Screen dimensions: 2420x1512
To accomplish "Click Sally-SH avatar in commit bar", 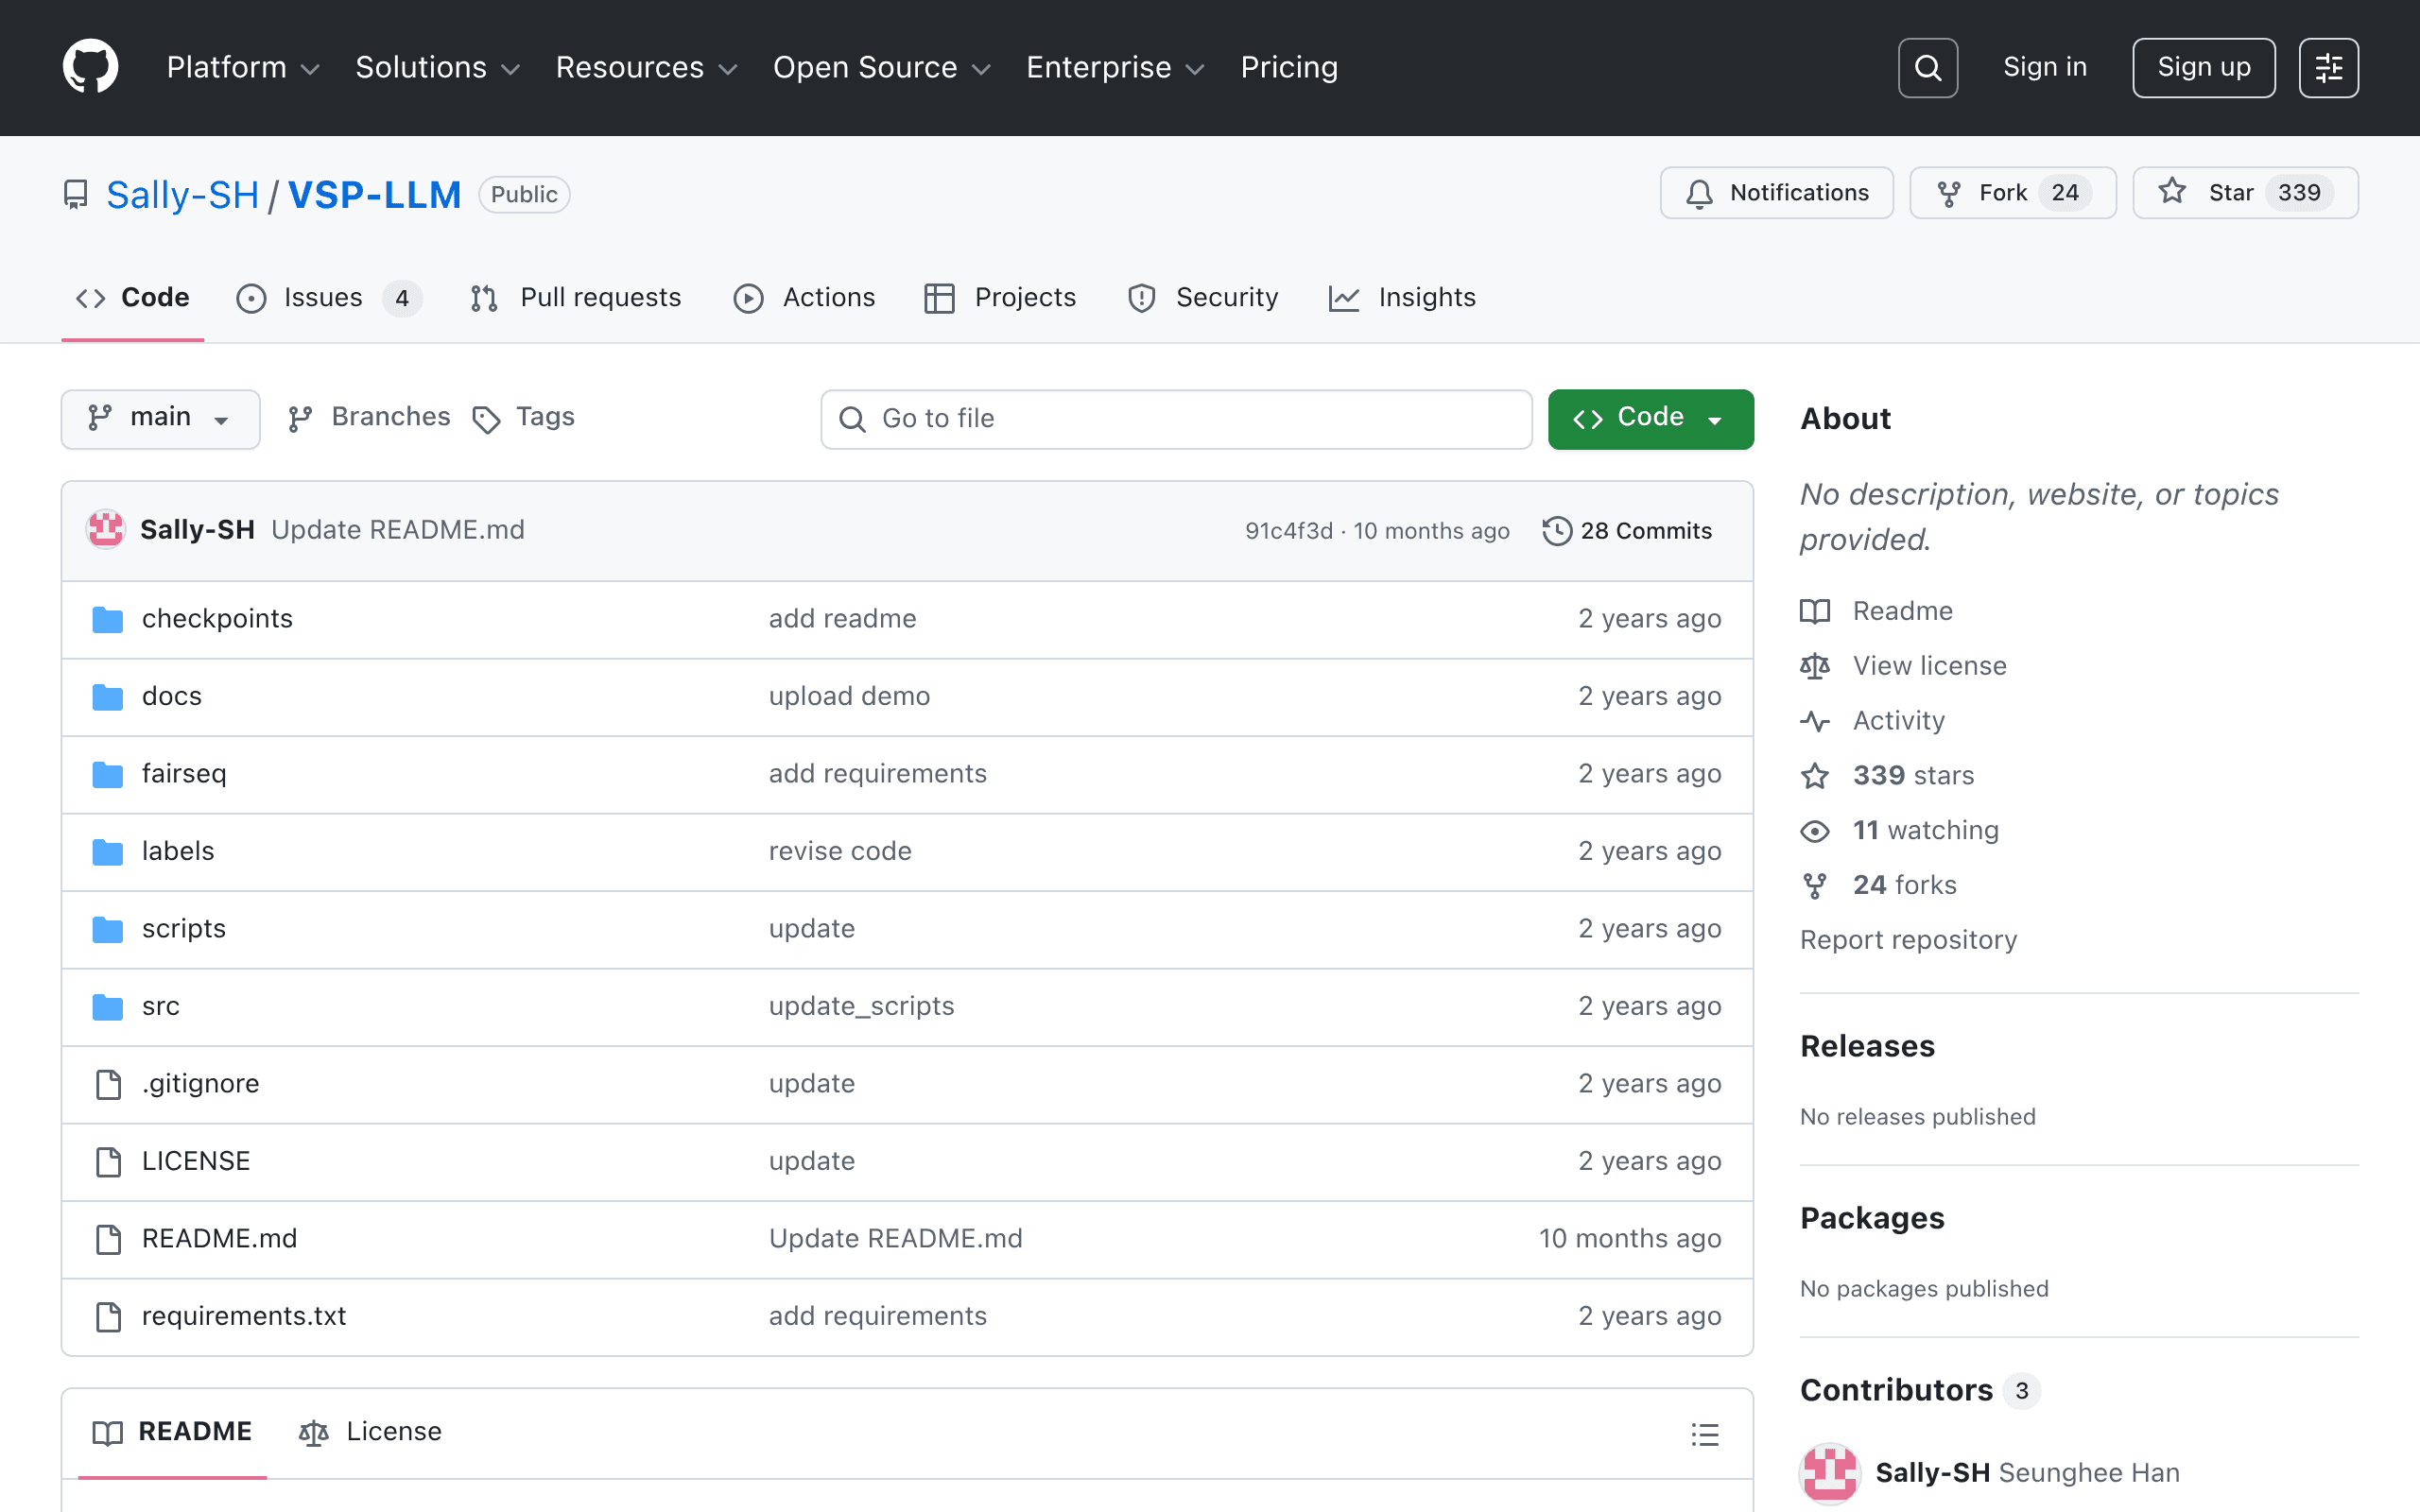I will click(x=105, y=530).
